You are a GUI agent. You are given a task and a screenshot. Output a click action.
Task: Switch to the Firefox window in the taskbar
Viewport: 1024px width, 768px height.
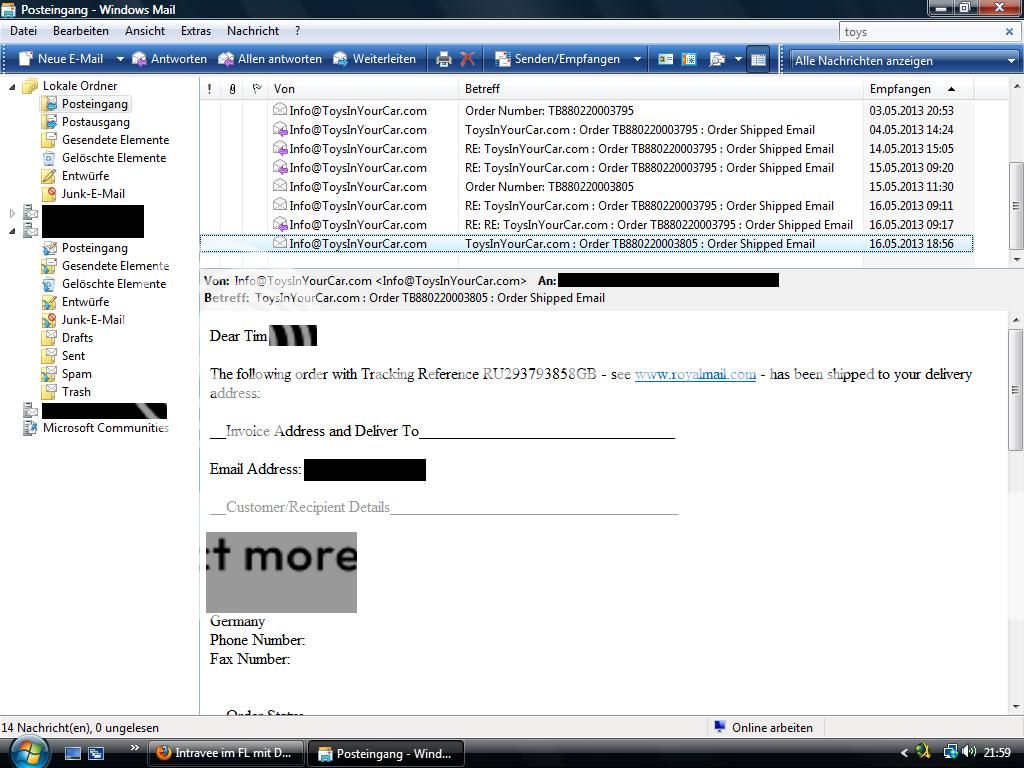pos(224,753)
